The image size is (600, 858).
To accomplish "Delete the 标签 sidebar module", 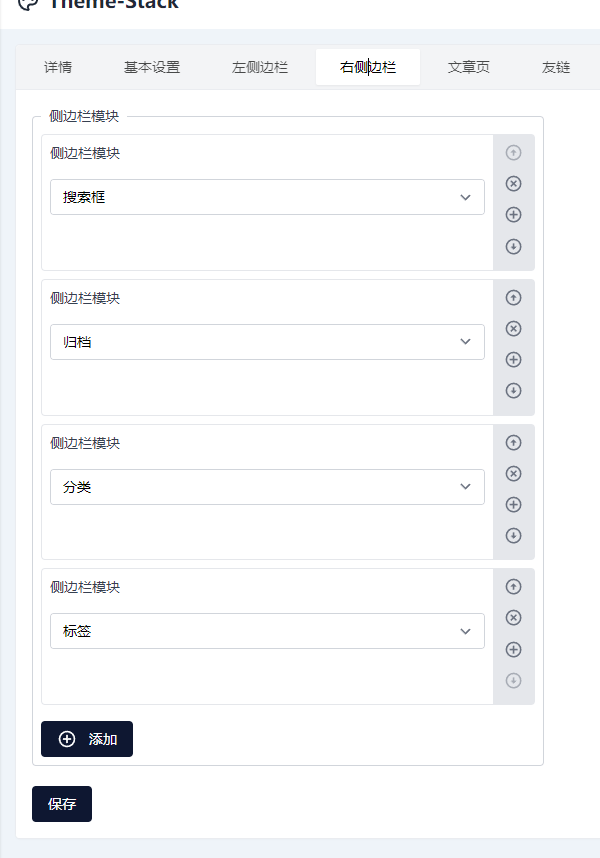I will [514, 618].
